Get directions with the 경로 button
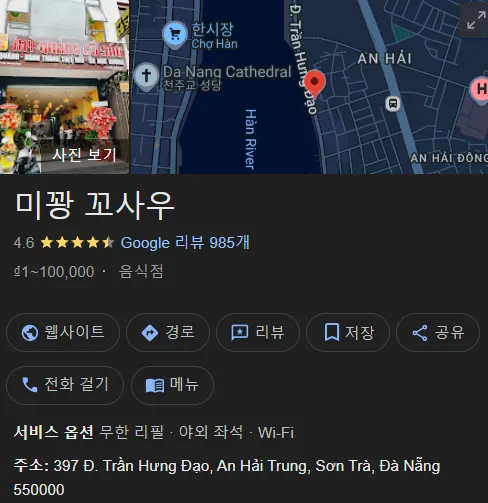The image size is (488, 503). 168,332
